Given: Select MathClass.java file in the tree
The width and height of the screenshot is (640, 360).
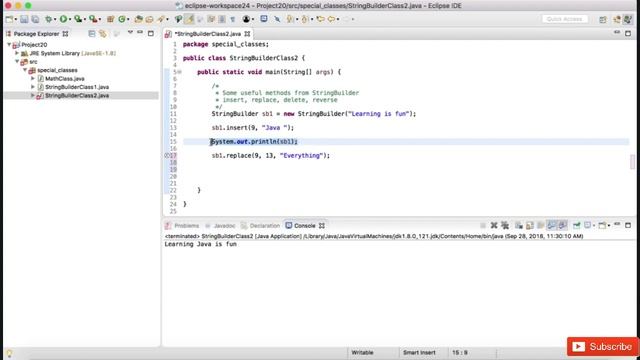Looking at the screenshot, I should click(x=64, y=78).
